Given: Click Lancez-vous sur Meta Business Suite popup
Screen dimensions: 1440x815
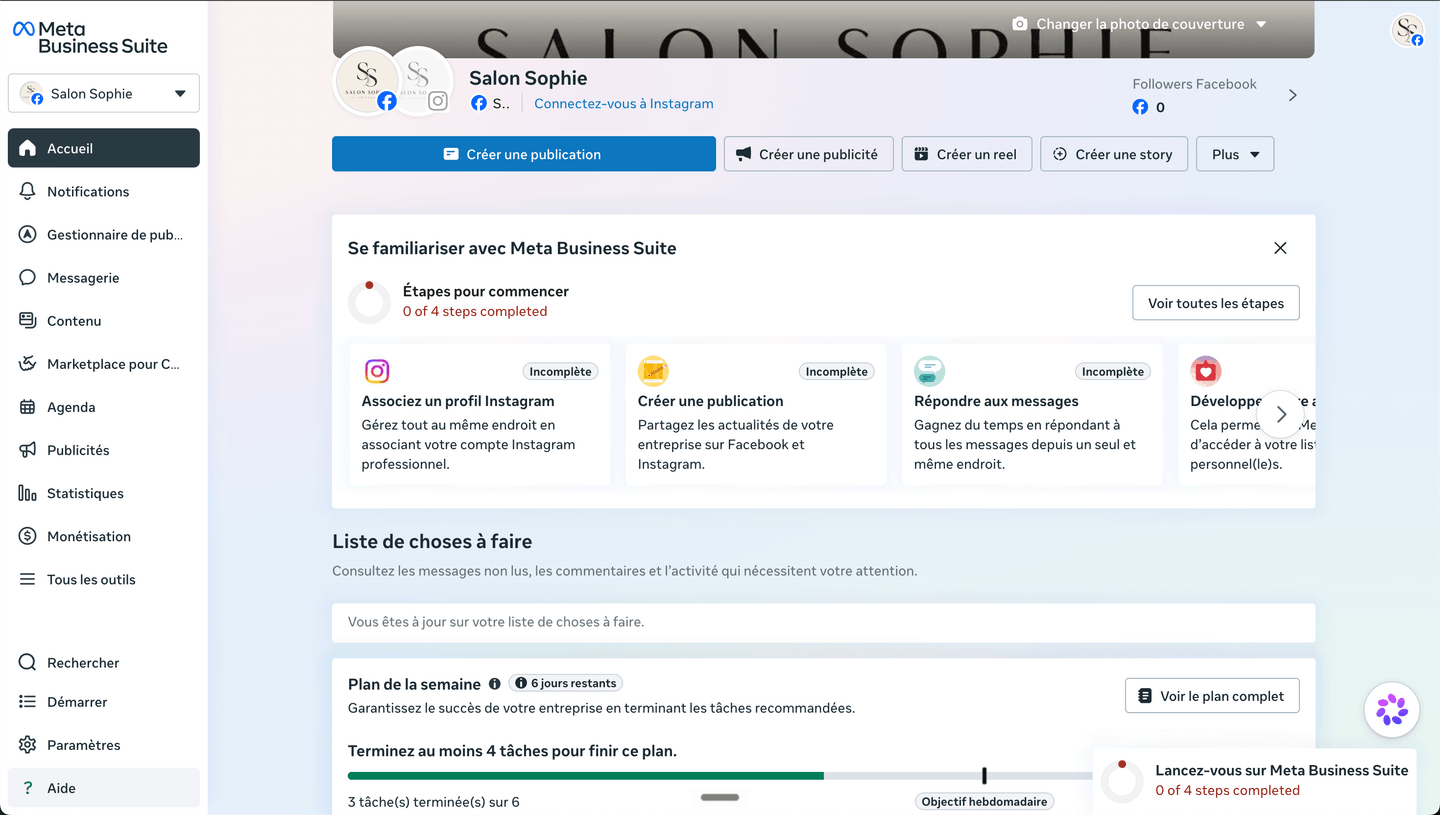Looking at the screenshot, I should (1254, 780).
